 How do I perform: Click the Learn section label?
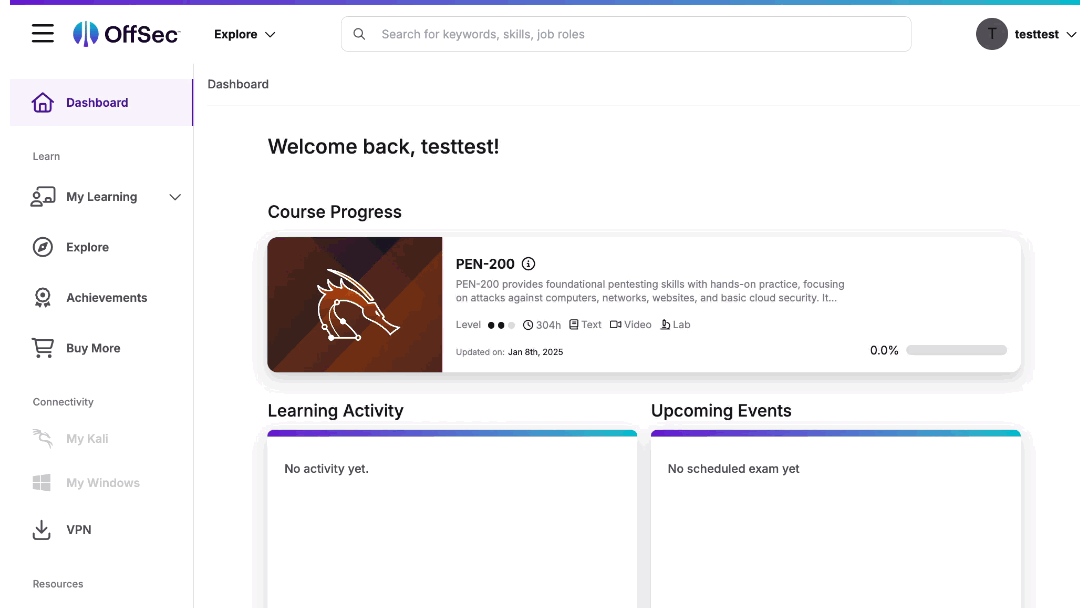46,156
